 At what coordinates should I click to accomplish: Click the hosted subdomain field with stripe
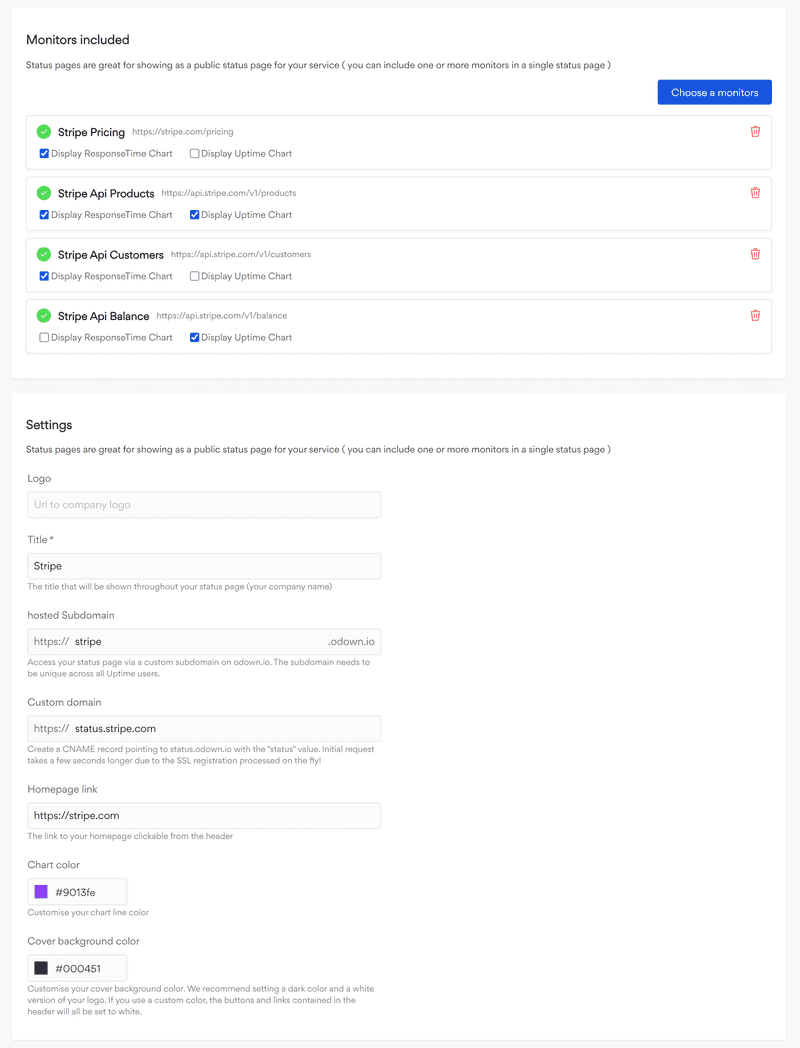point(204,640)
